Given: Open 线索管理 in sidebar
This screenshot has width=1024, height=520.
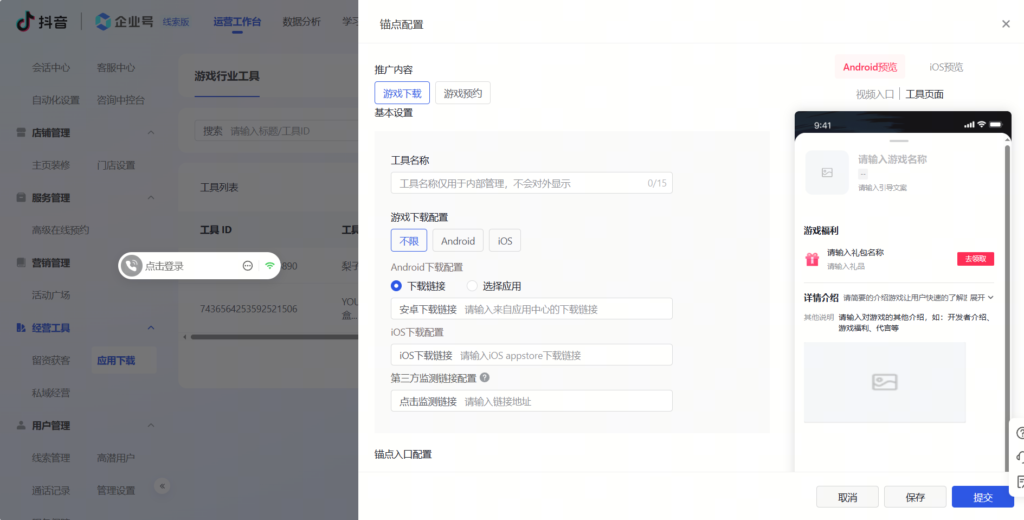Looking at the screenshot, I should (x=51, y=458).
